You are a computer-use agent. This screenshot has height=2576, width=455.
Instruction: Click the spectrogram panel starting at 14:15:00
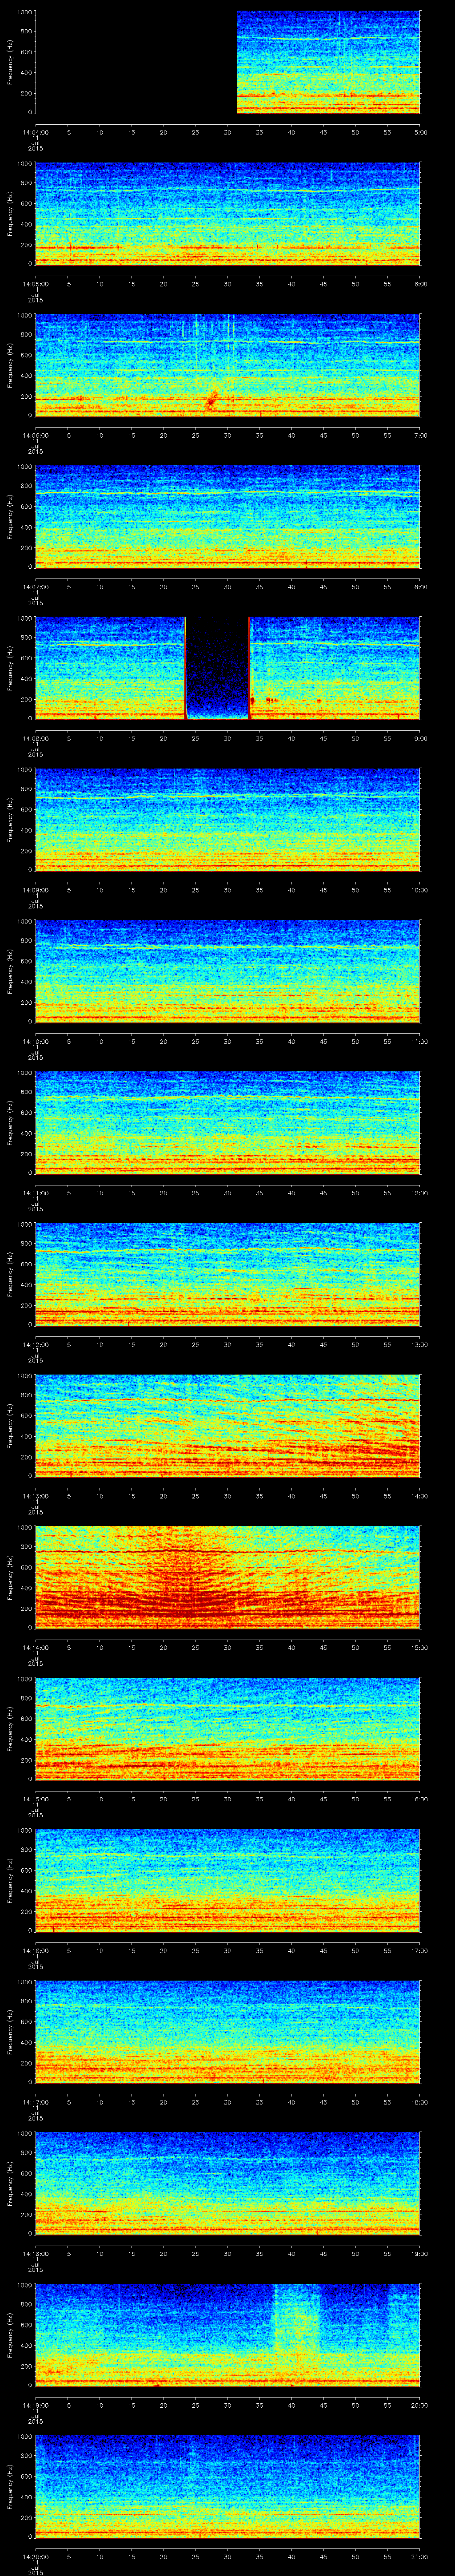tap(228, 1728)
